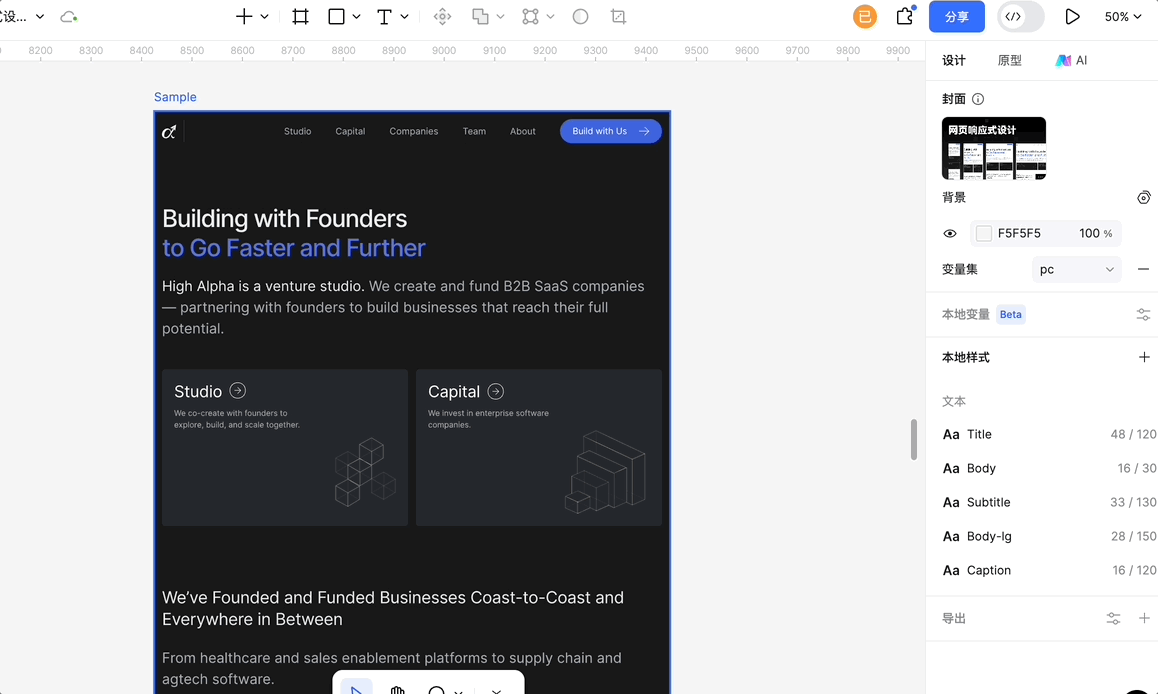Toggle the code developer mode switch
Image resolution: width=1158 pixels, height=694 pixels.
[1021, 17]
